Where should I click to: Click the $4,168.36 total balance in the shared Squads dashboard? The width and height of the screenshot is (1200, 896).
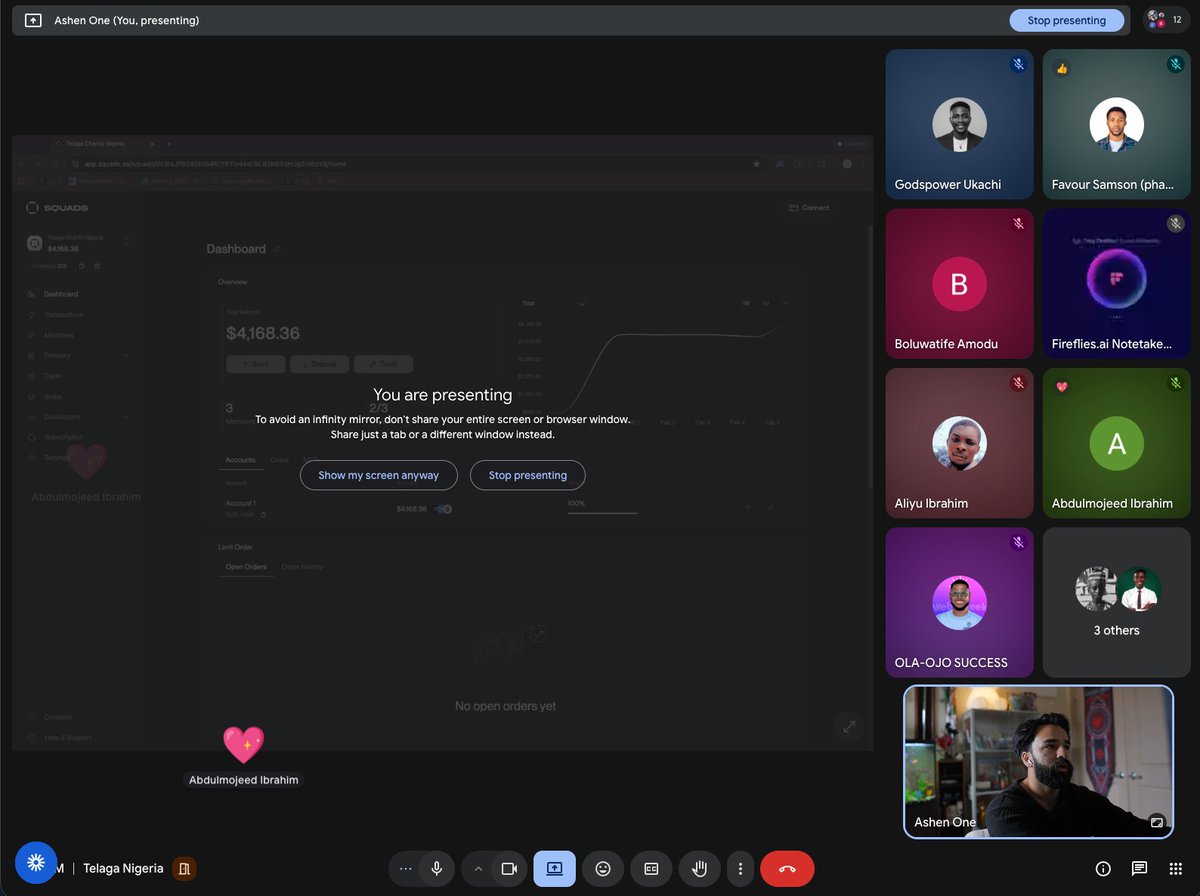tap(263, 333)
